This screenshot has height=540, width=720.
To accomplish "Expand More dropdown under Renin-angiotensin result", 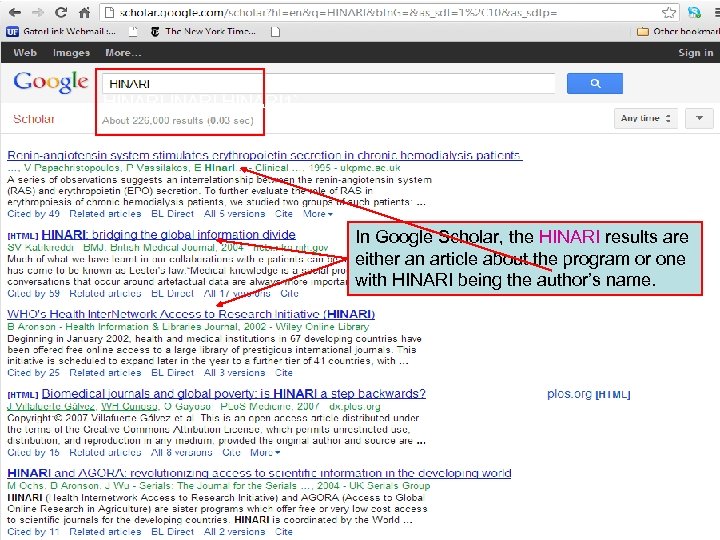I will [x=318, y=214].
